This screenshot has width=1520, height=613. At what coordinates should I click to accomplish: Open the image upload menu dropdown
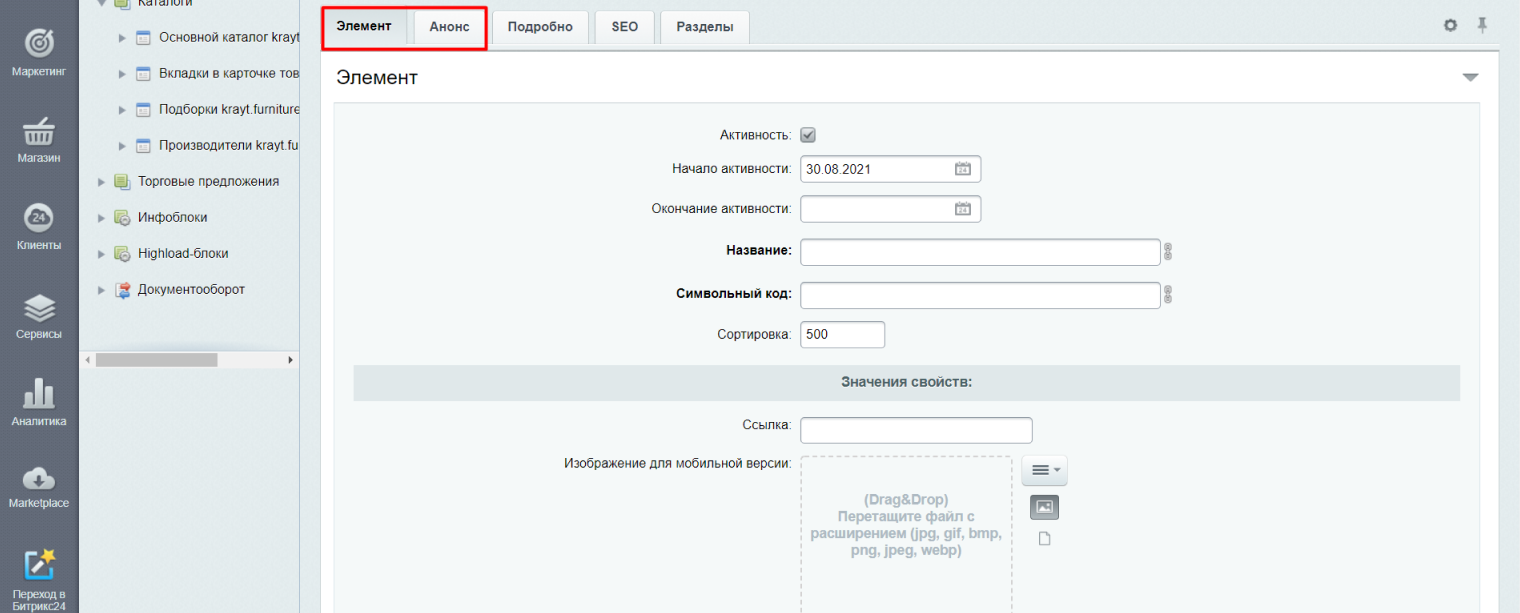1044,470
